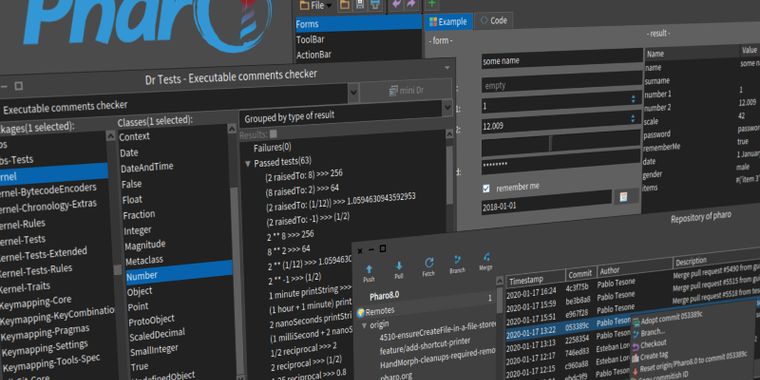Click the stepper arrows on the 12.009 field

coord(633,118)
